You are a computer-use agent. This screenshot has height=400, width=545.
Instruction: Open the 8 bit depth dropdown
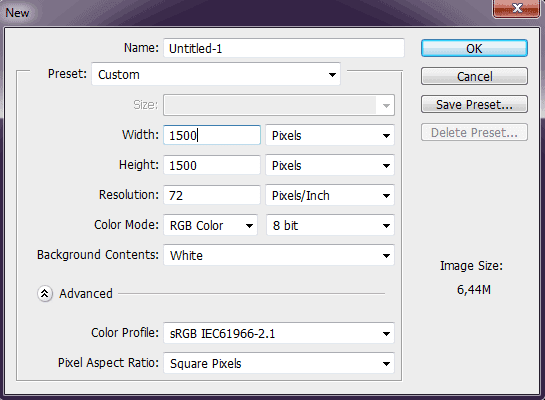point(330,225)
